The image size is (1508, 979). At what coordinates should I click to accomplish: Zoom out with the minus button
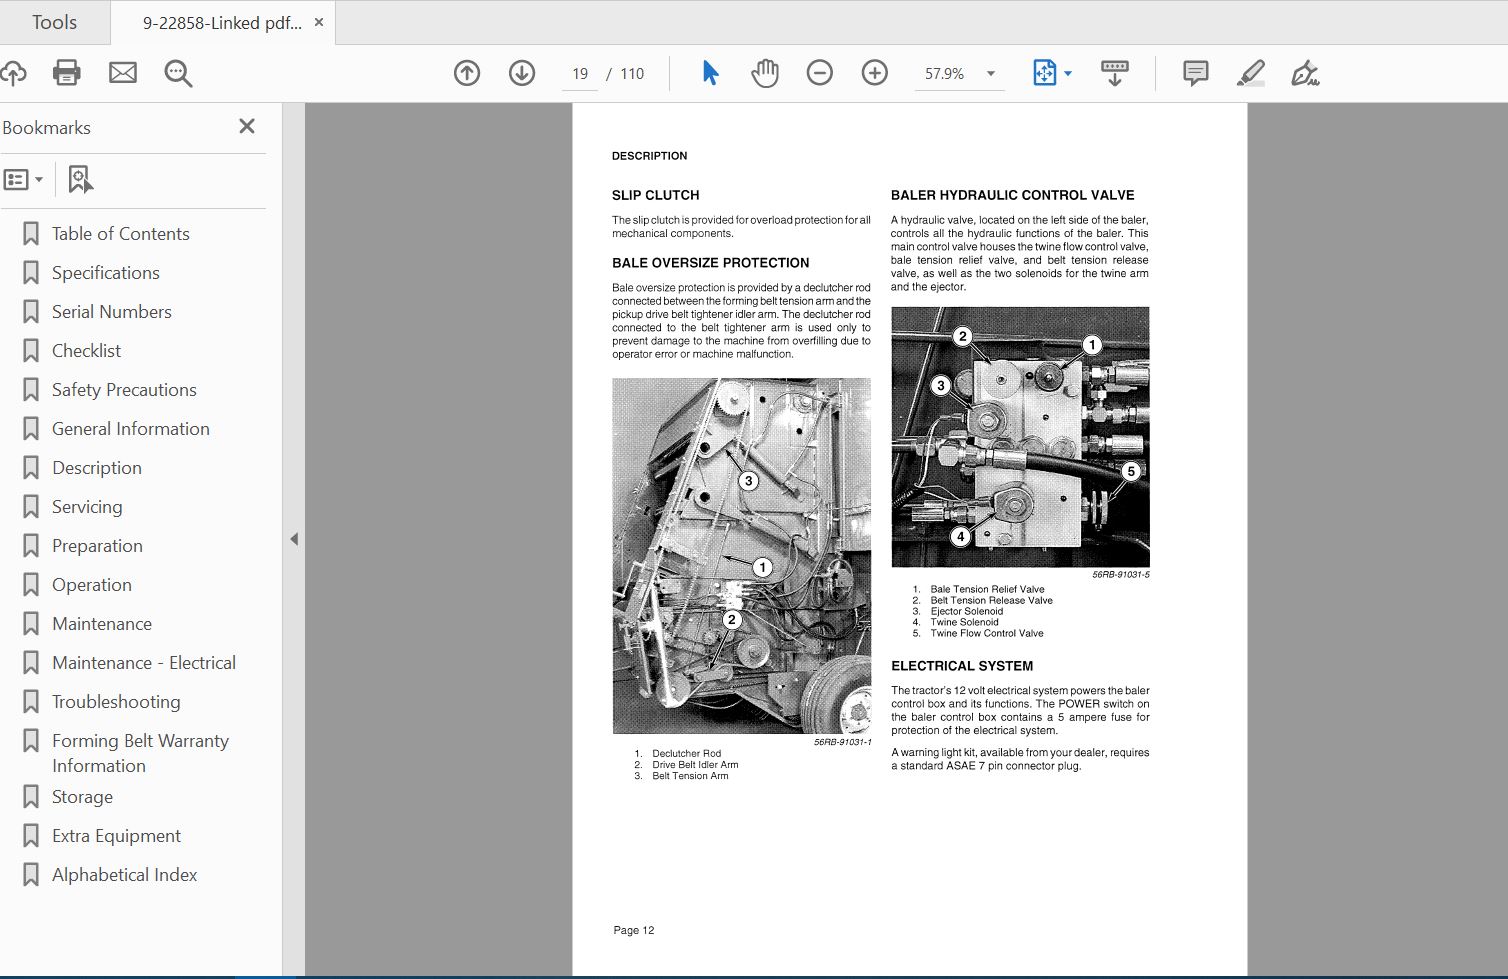tap(820, 73)
